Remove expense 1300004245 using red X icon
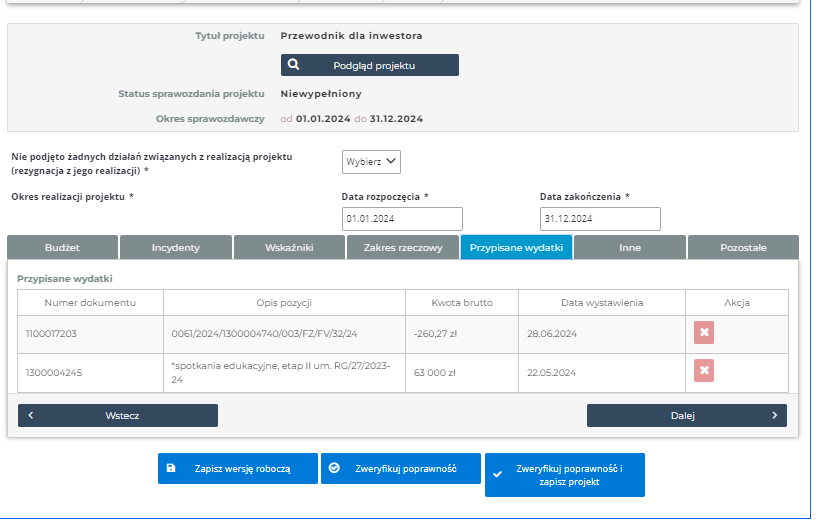 click(704, 372)
